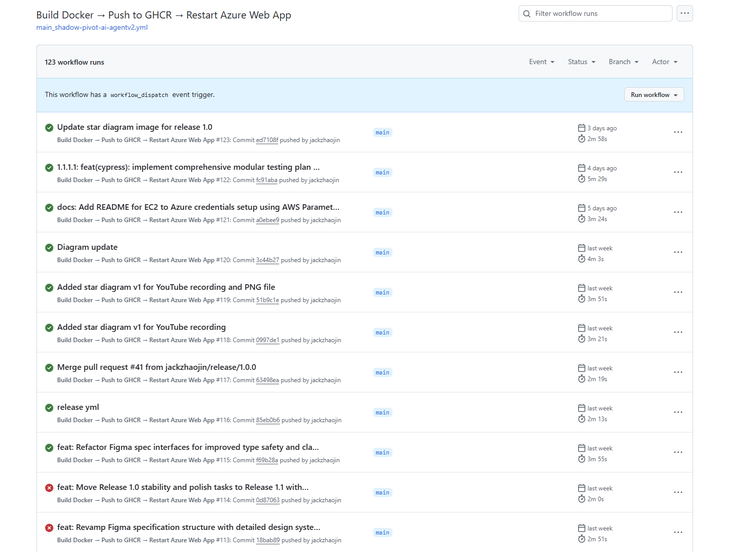750x552 pixels.
Task: Open menu for failed run #114
Action: (678, 492)
